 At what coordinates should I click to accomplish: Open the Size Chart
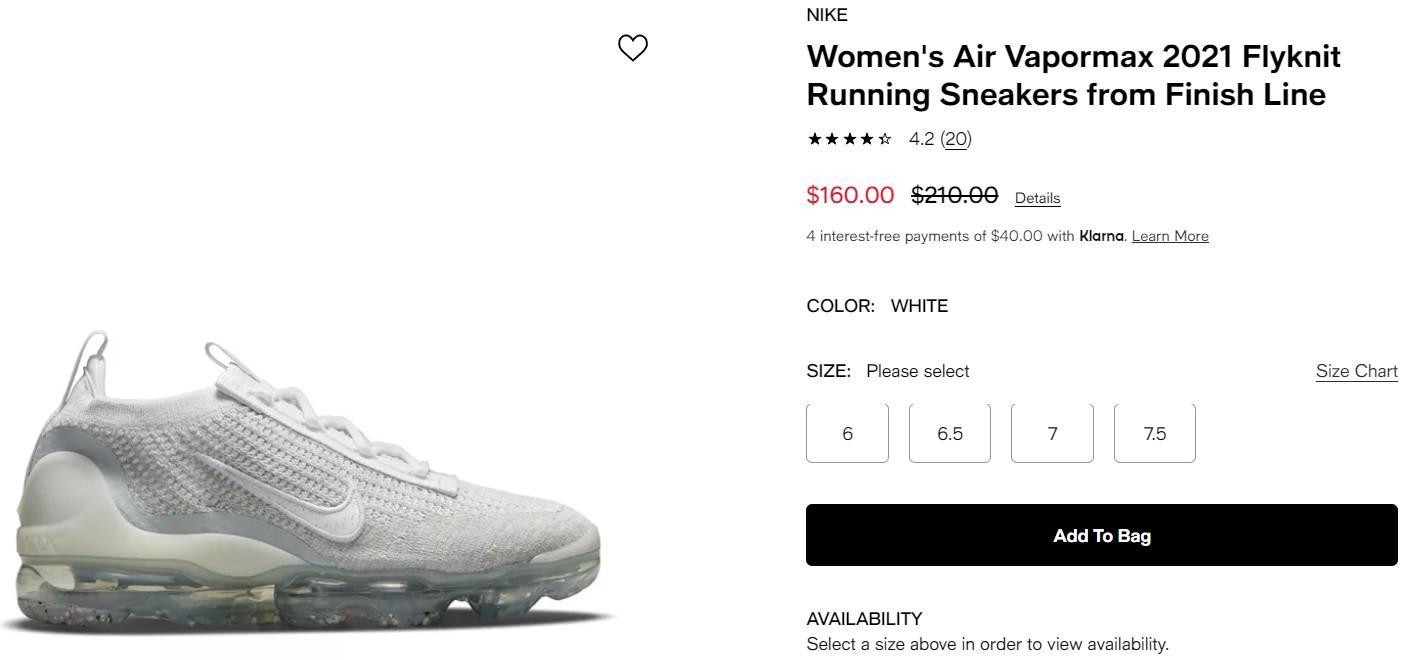1356,370
